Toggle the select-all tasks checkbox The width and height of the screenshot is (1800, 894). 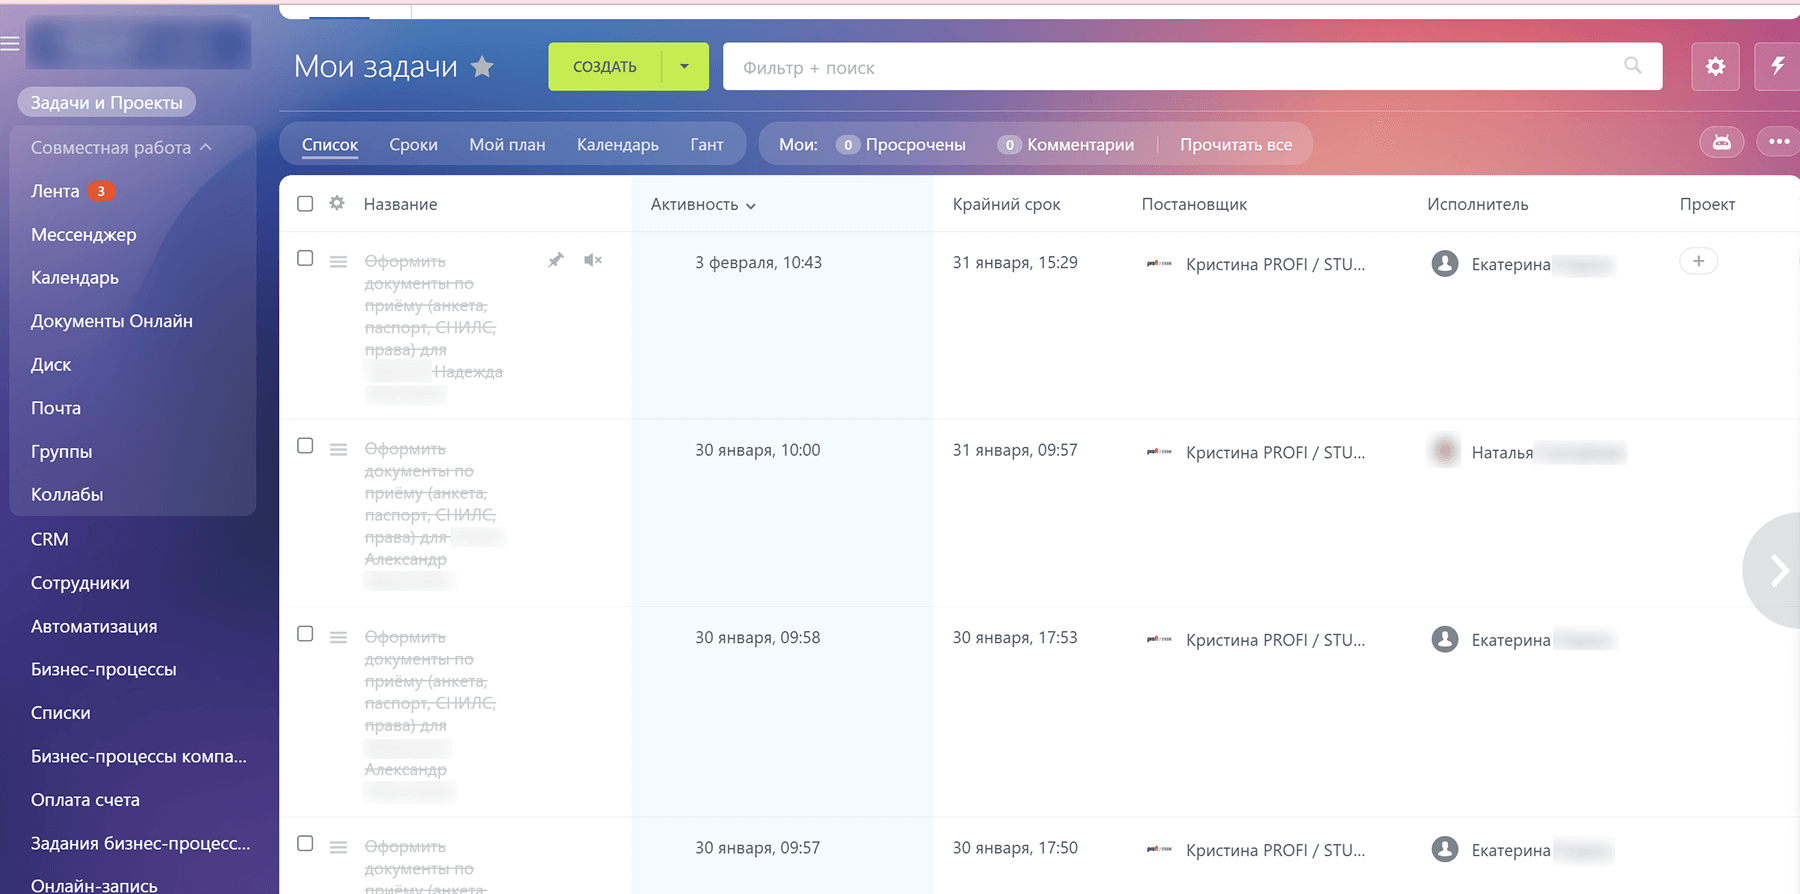click(305, 204)
